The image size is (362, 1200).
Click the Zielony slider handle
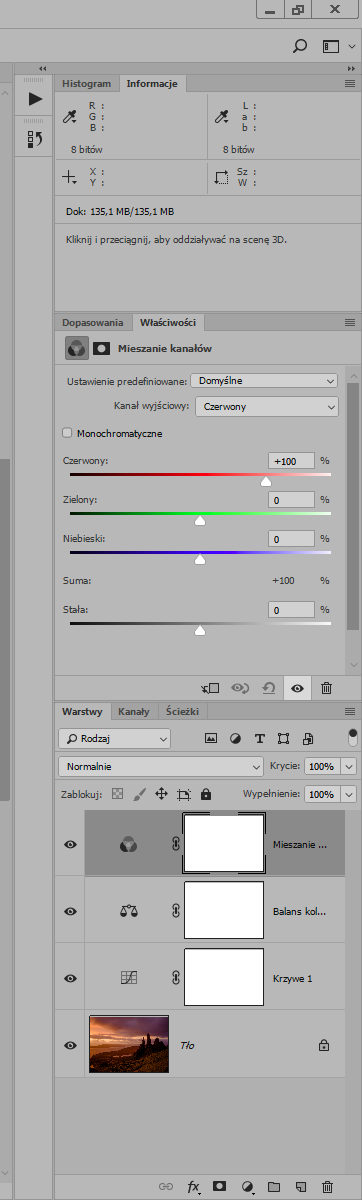(x=200, y=520)
